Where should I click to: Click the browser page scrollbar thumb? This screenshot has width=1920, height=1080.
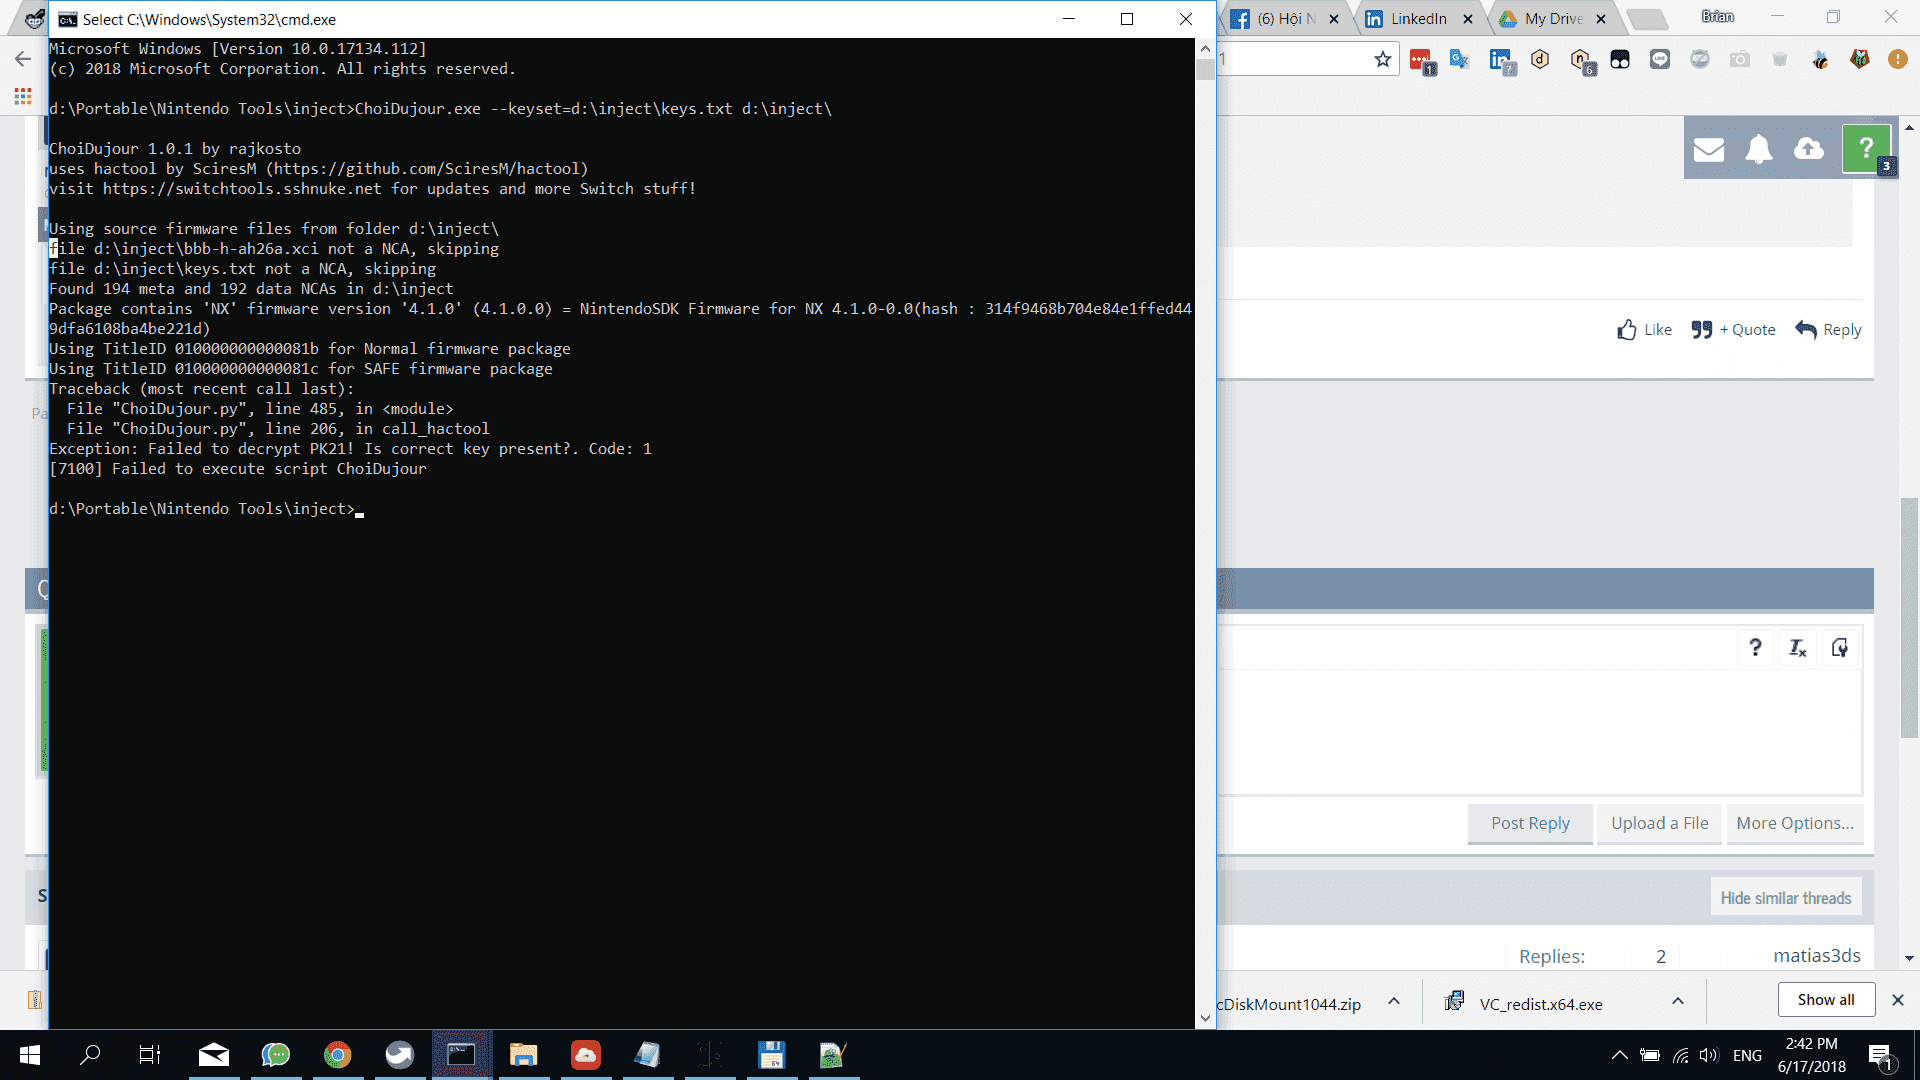click(1909, 617)
